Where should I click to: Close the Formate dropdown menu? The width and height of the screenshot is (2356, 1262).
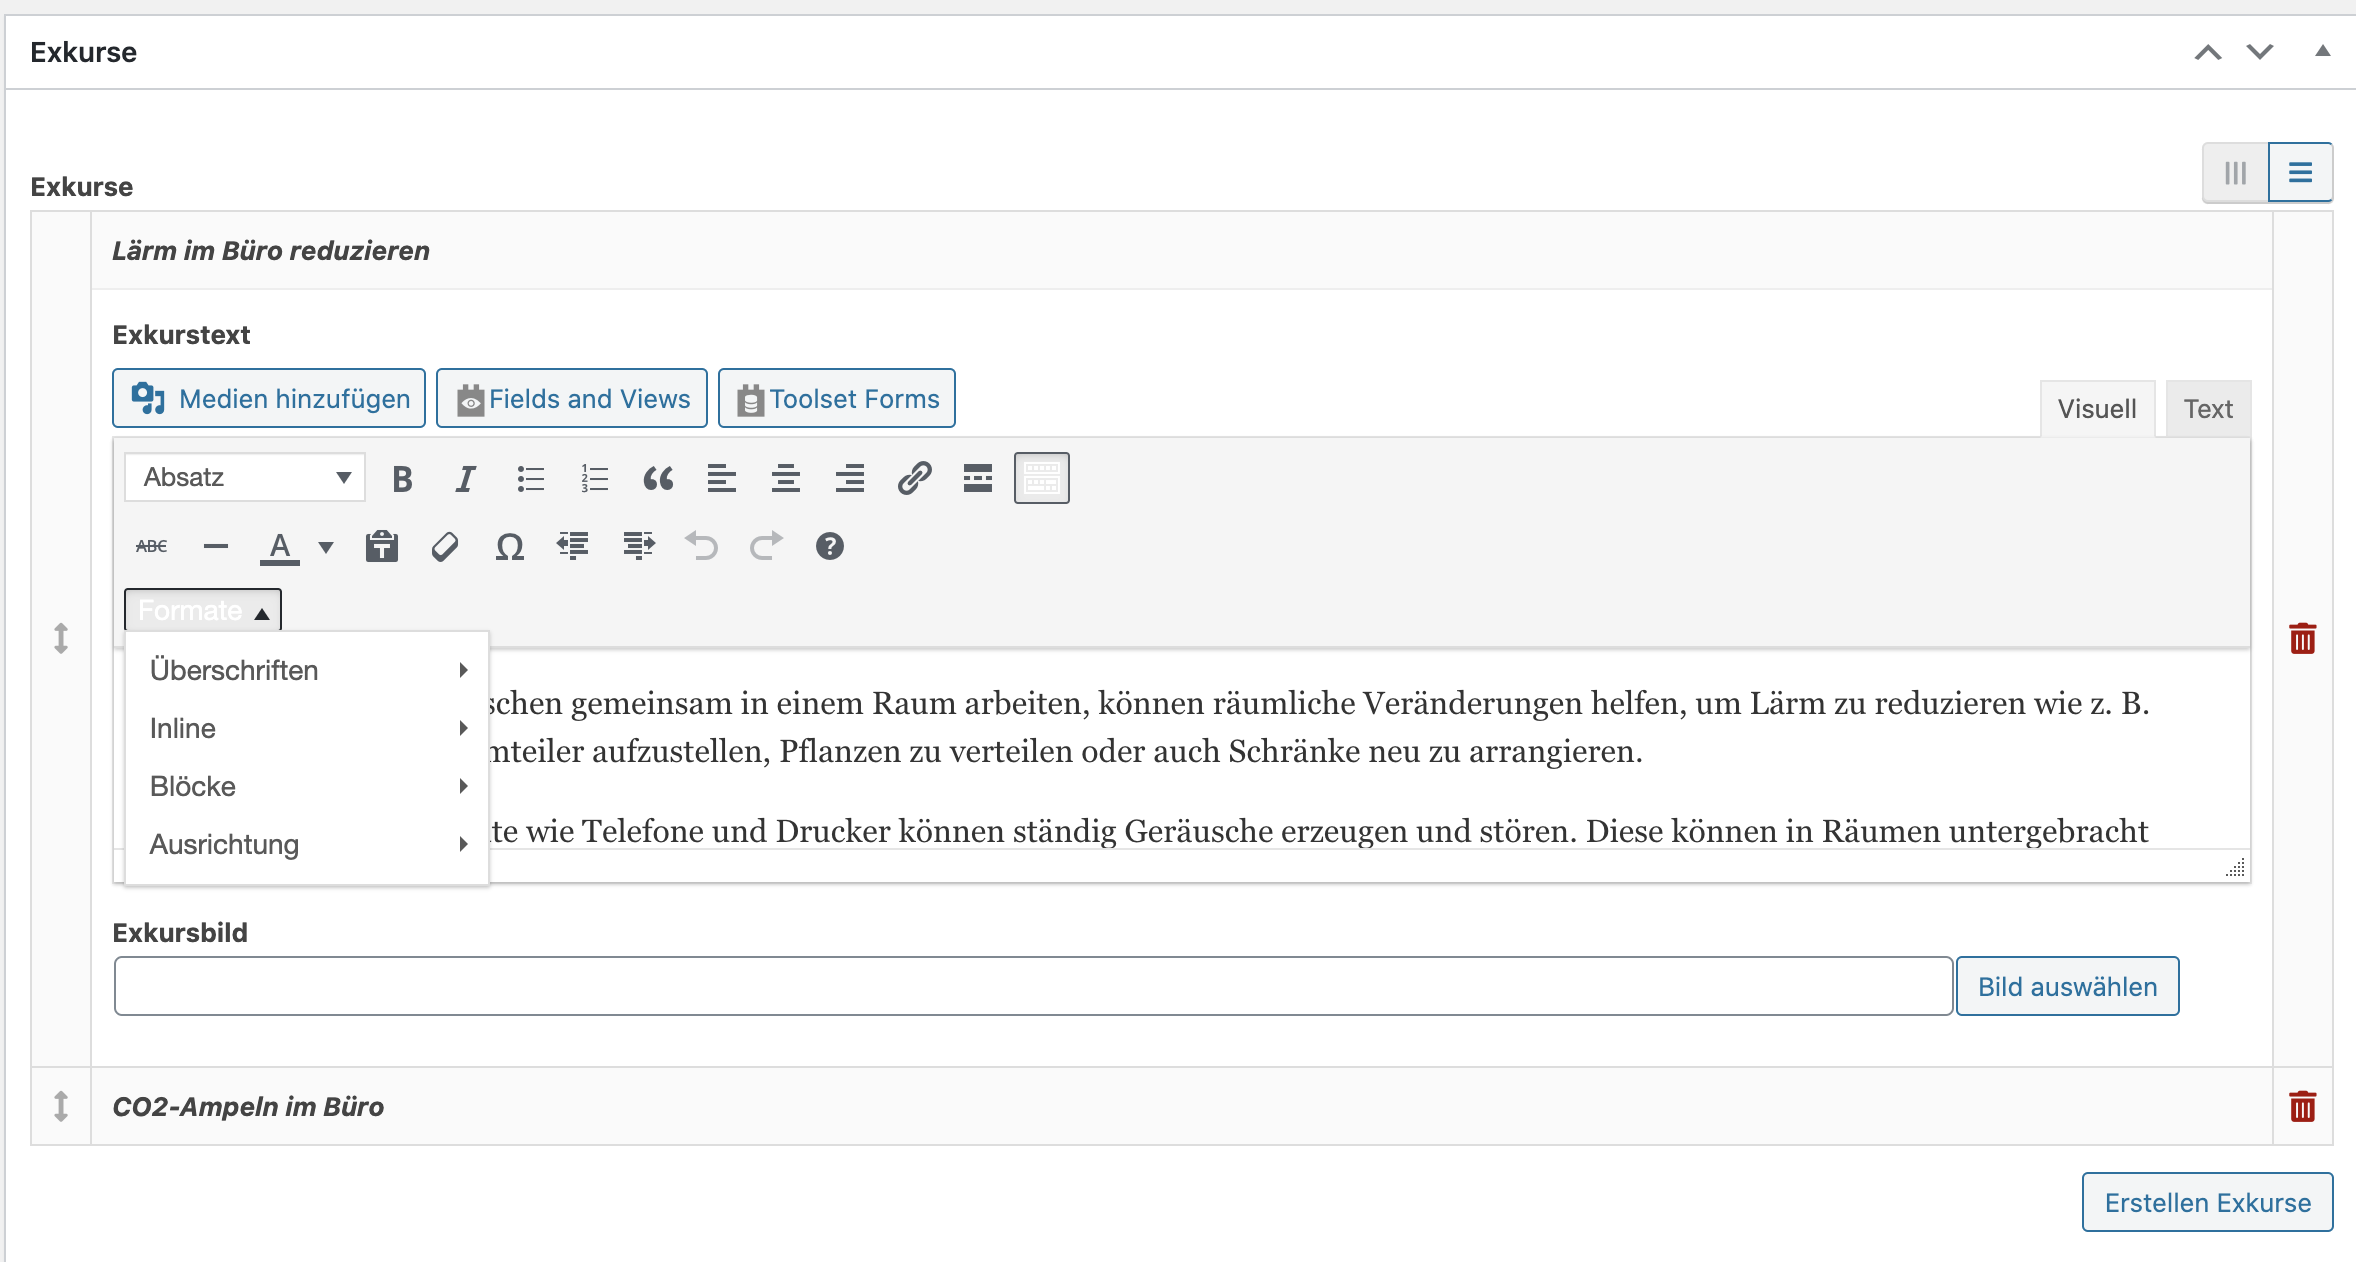tap(203, 610)
